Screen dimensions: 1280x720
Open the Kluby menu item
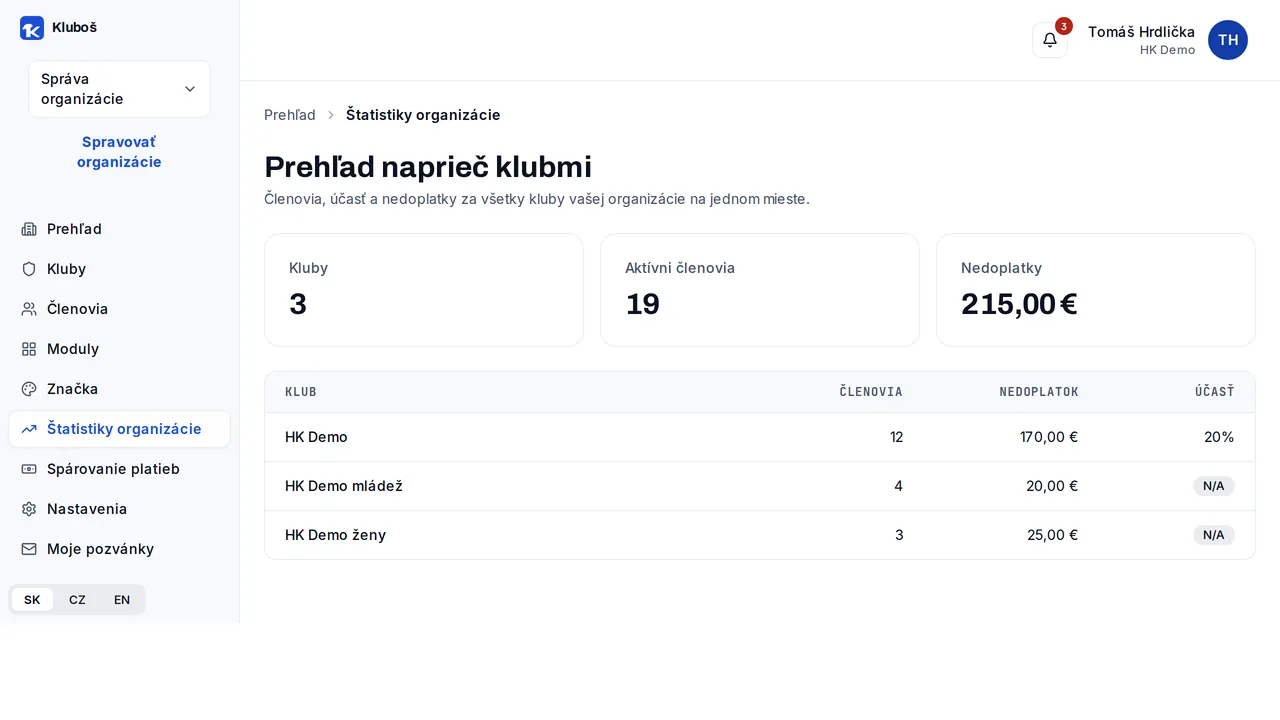(x=119, y=269)
